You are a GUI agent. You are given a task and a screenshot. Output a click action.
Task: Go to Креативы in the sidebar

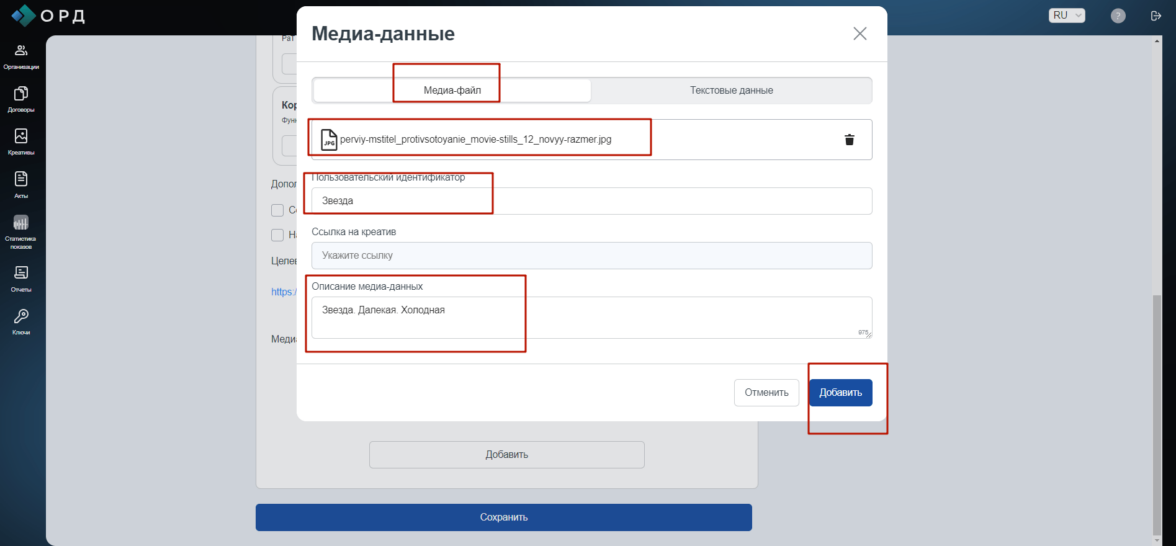click(21, 142)
